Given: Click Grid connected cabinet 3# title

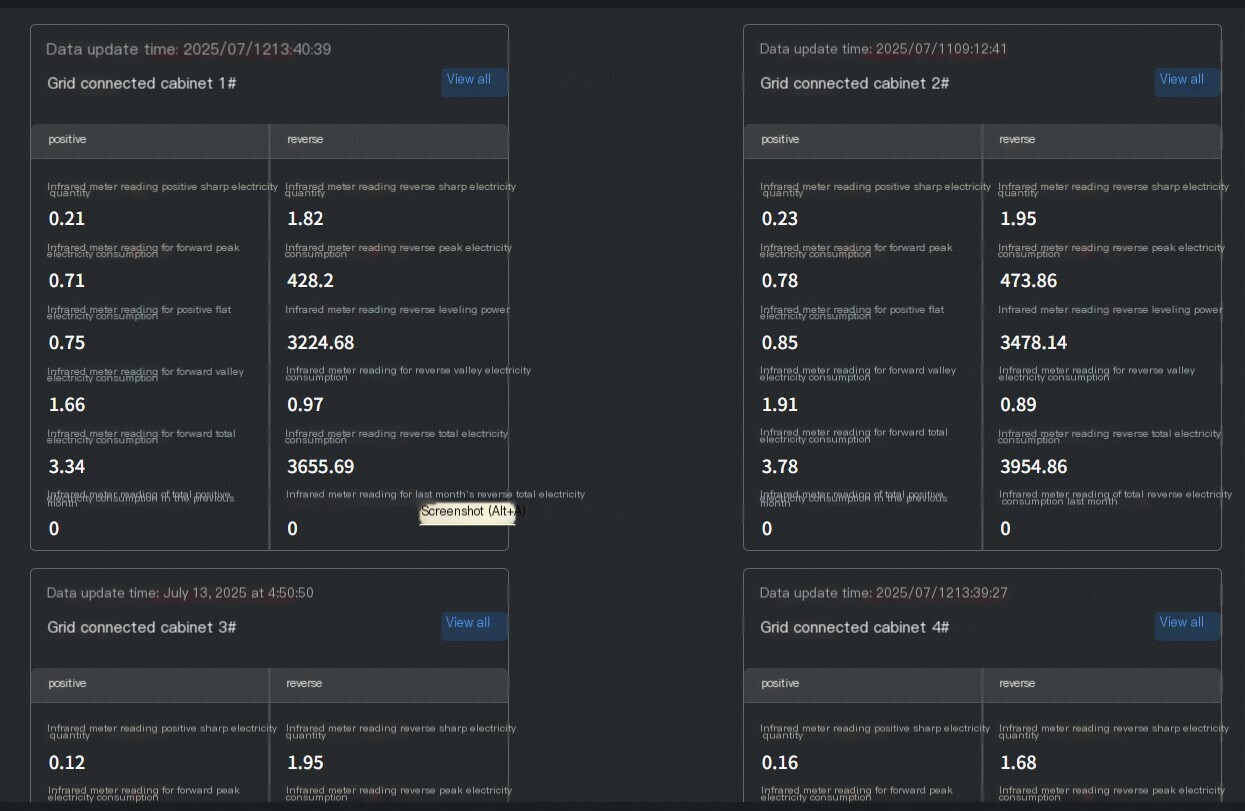Looking at the screenshot, I should click(142, 627).
